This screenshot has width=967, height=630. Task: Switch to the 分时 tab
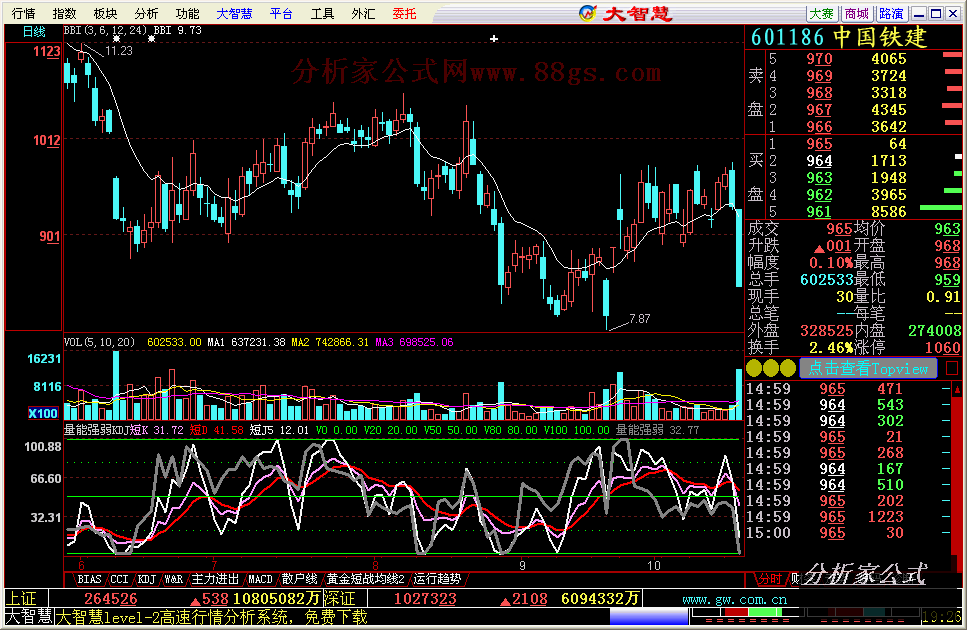click(770, 579)
